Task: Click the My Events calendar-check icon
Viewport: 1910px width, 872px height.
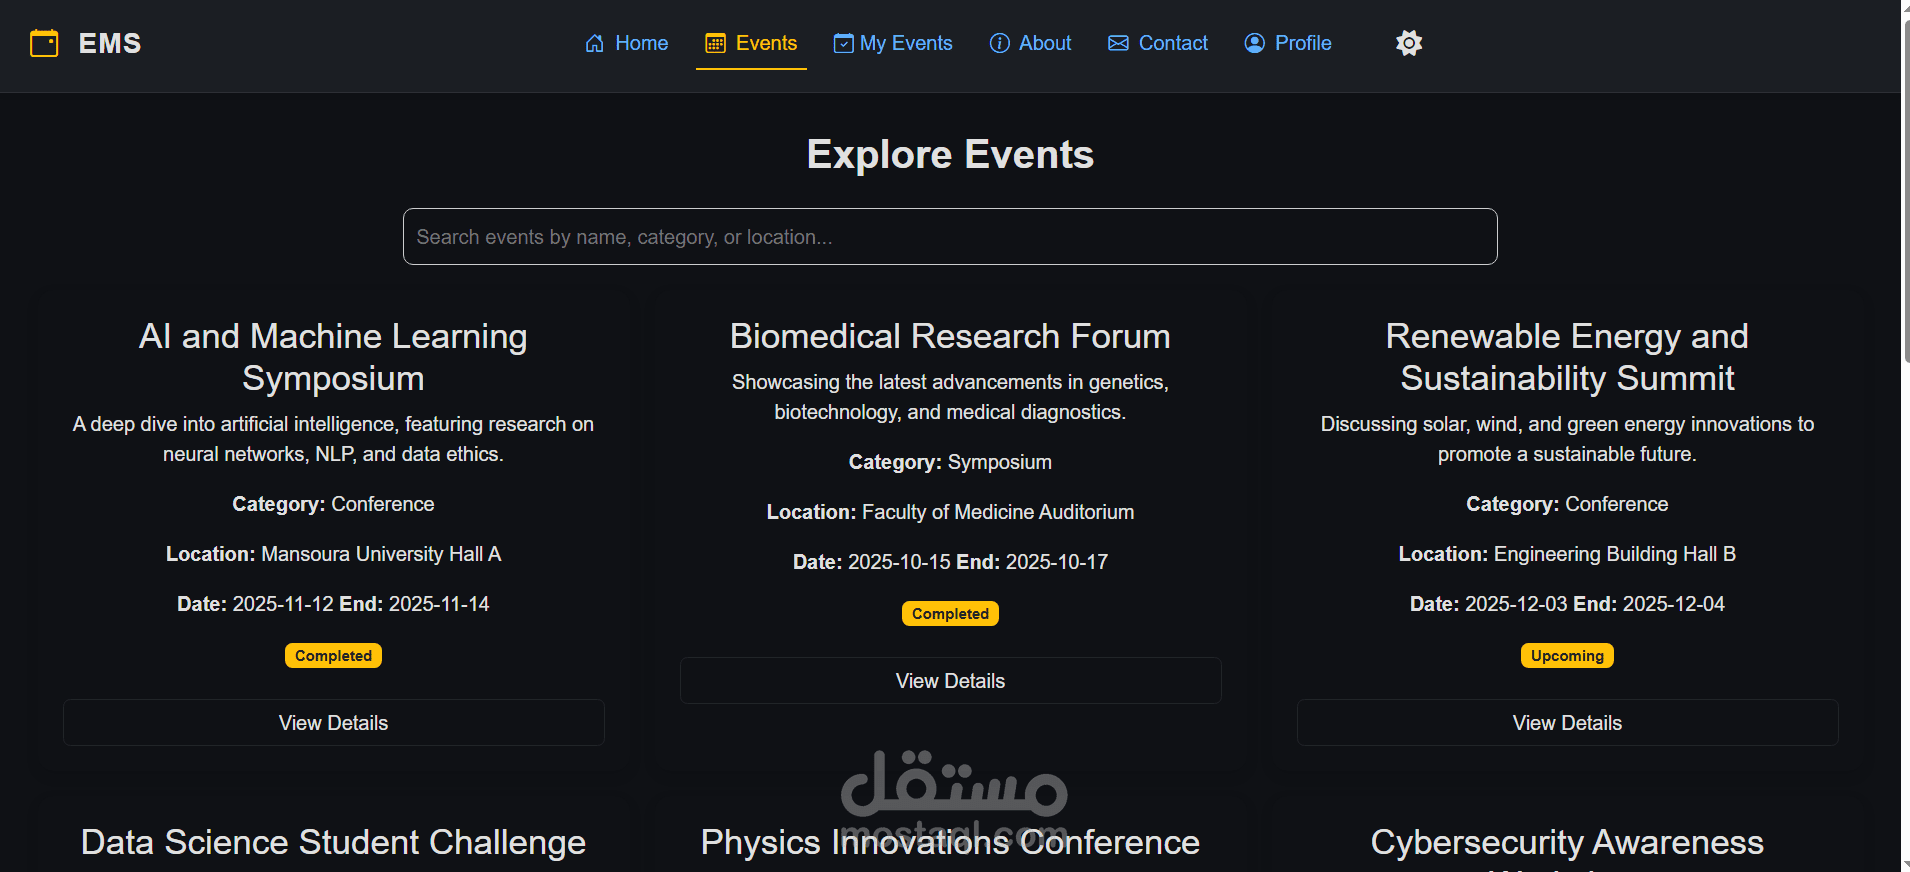Action: (844, 43)
